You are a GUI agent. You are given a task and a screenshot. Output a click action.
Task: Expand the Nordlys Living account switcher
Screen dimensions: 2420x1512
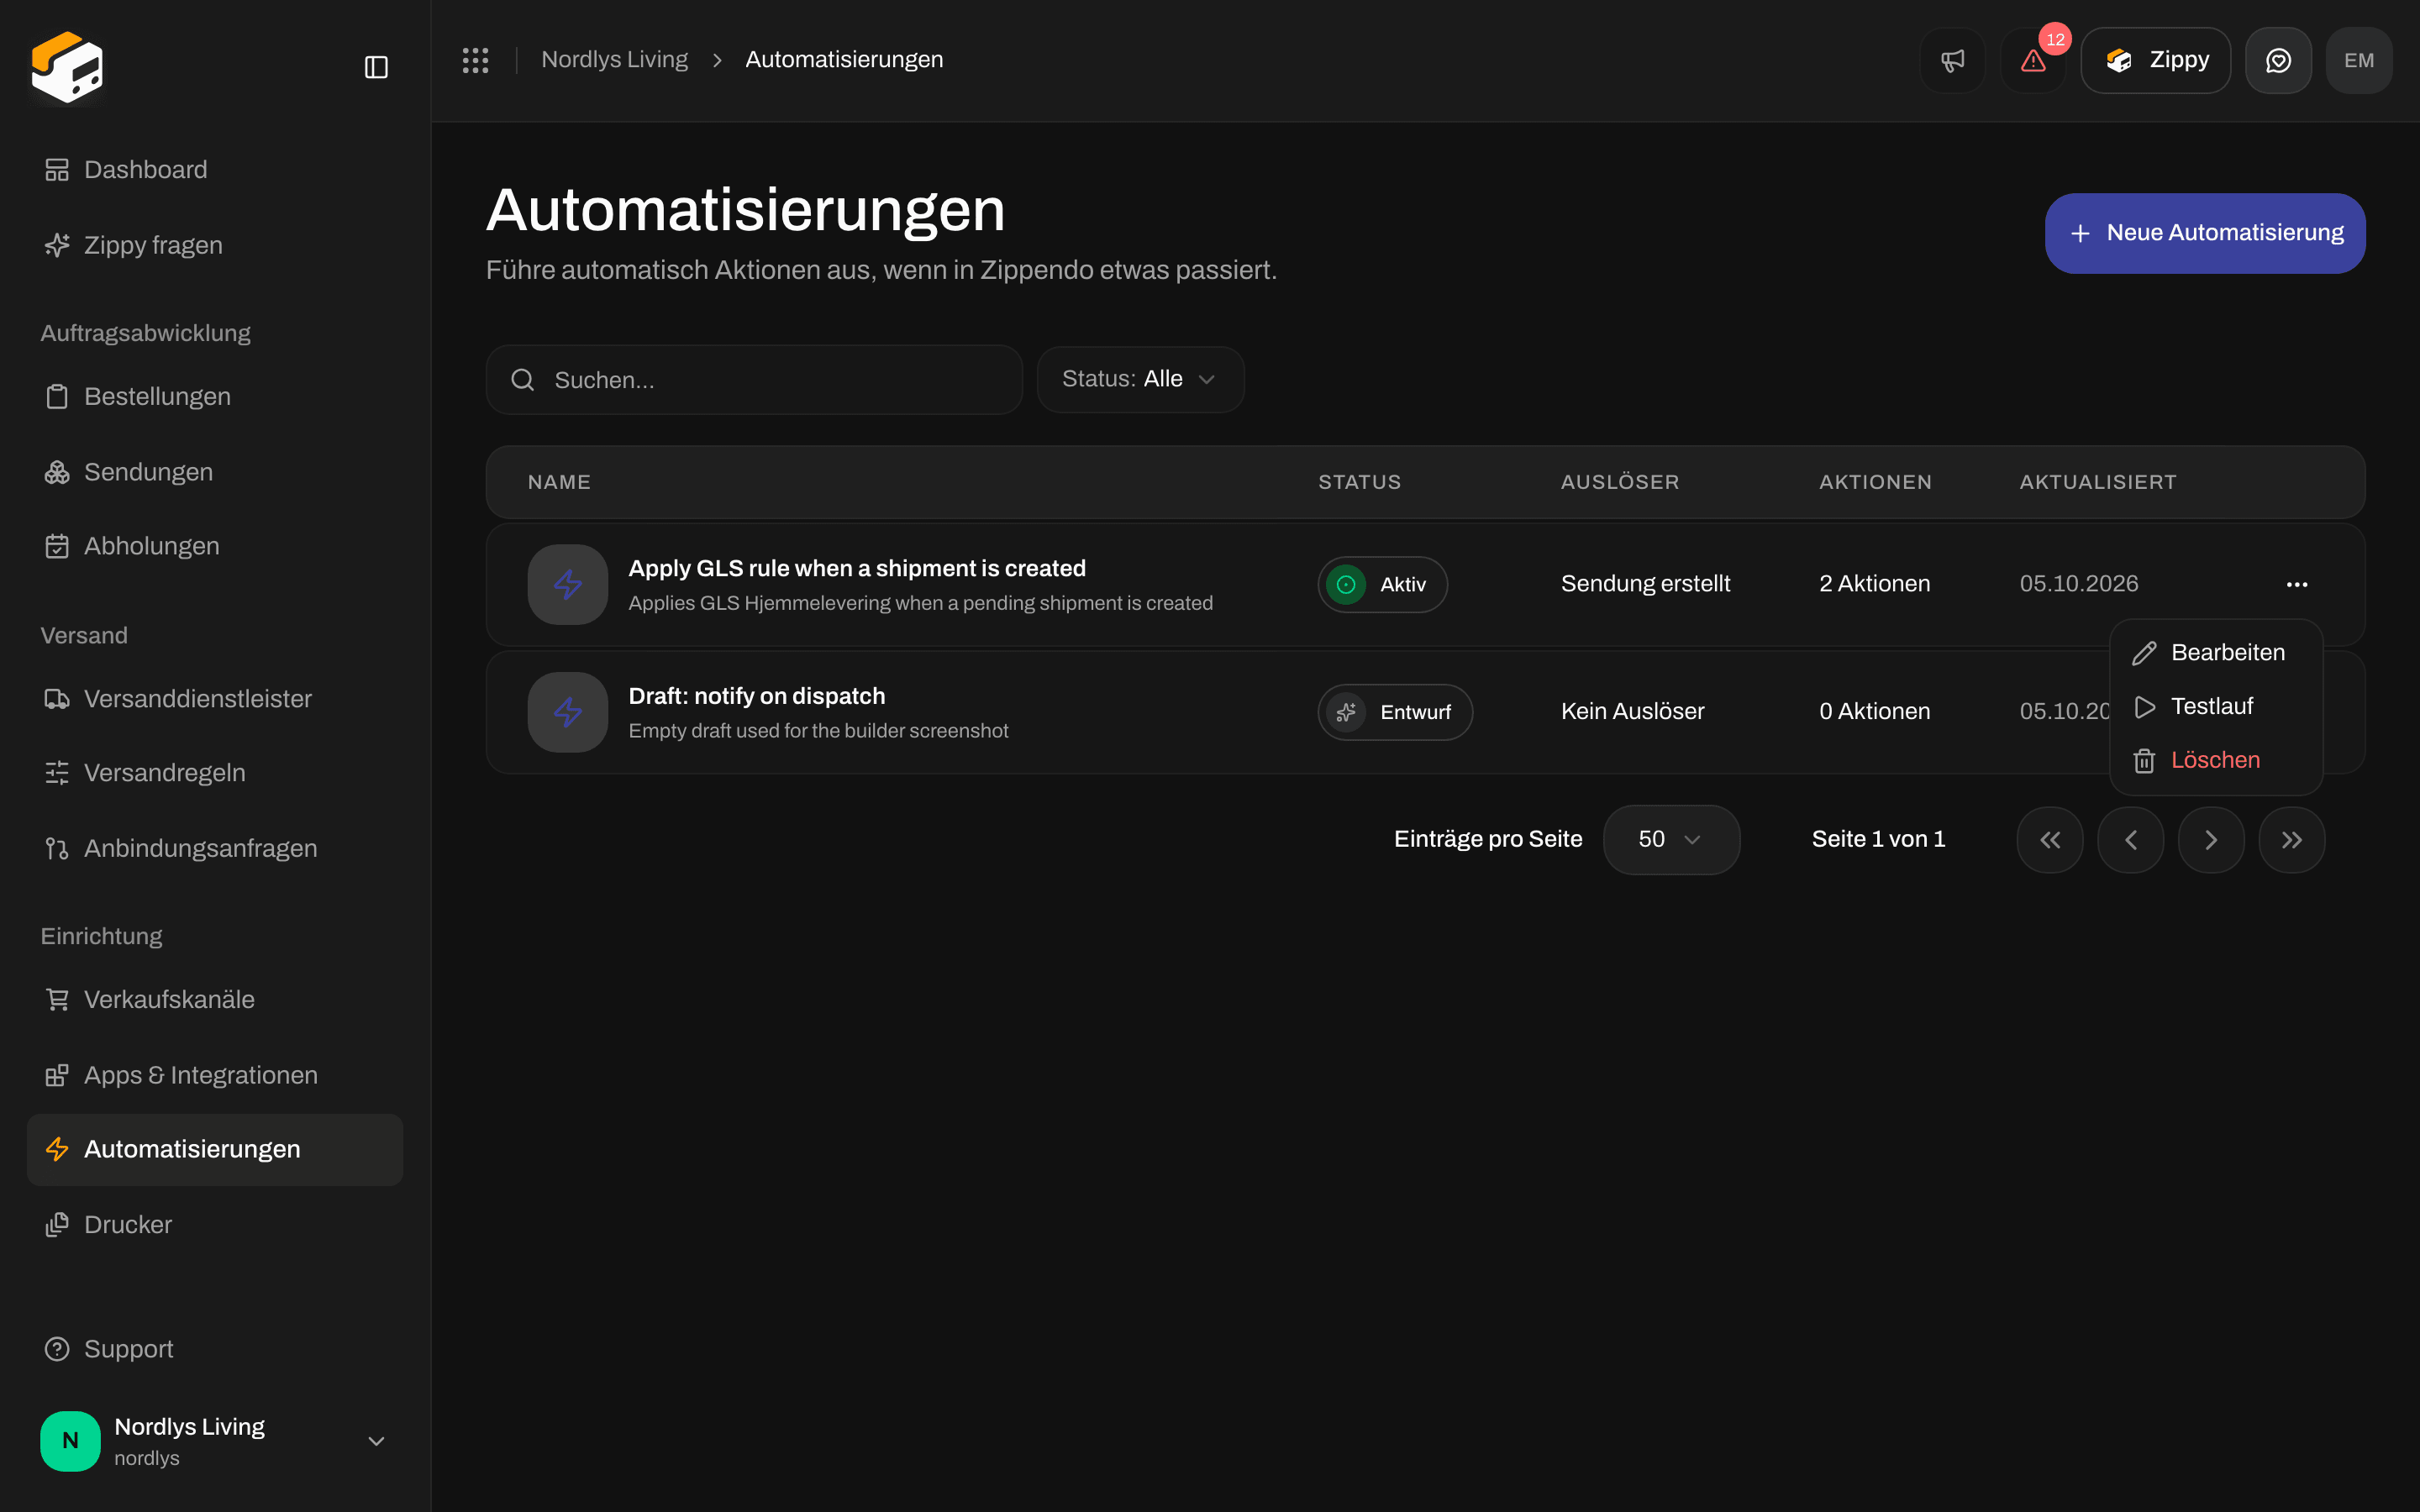215,1441
